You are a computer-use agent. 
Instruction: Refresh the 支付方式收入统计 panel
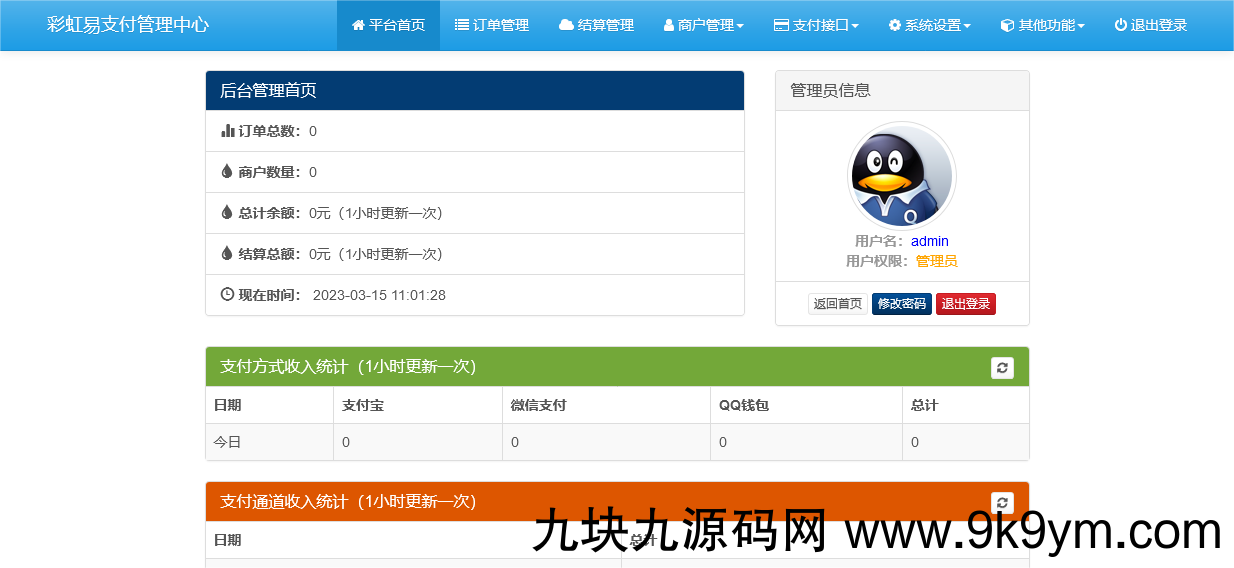click(x=1002, y=368)
